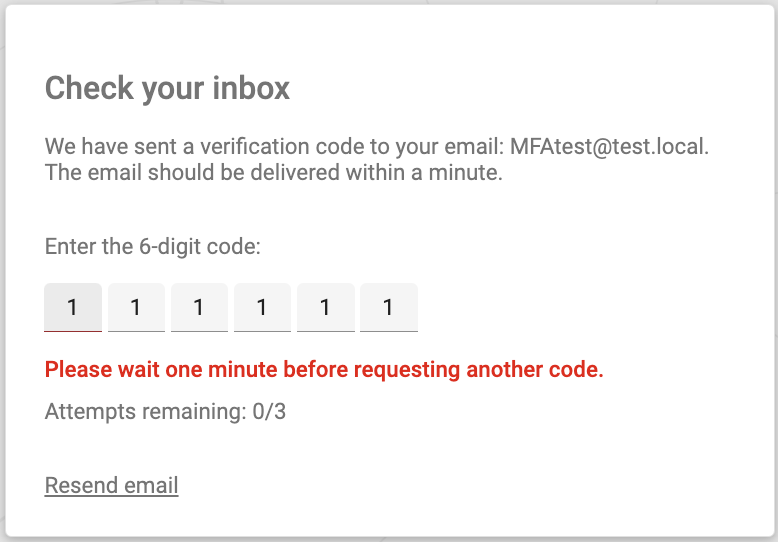
Task: Click the fourth digit code box
Action: pos(262,308)
